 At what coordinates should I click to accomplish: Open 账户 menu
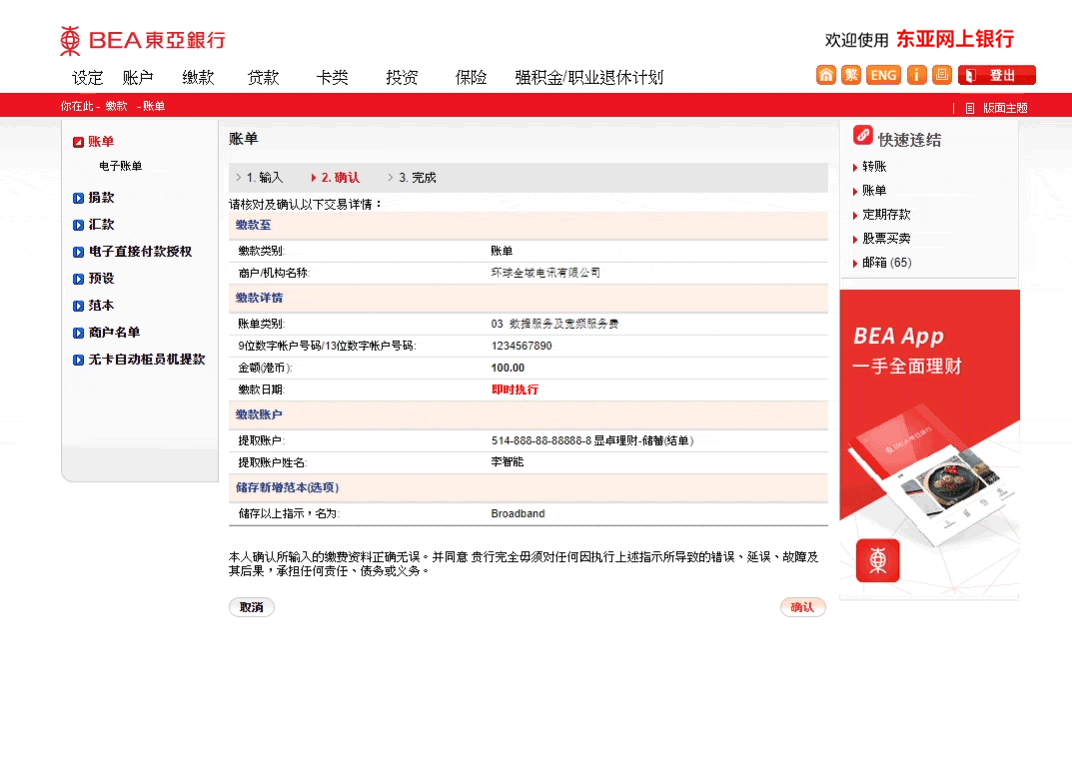138,77
